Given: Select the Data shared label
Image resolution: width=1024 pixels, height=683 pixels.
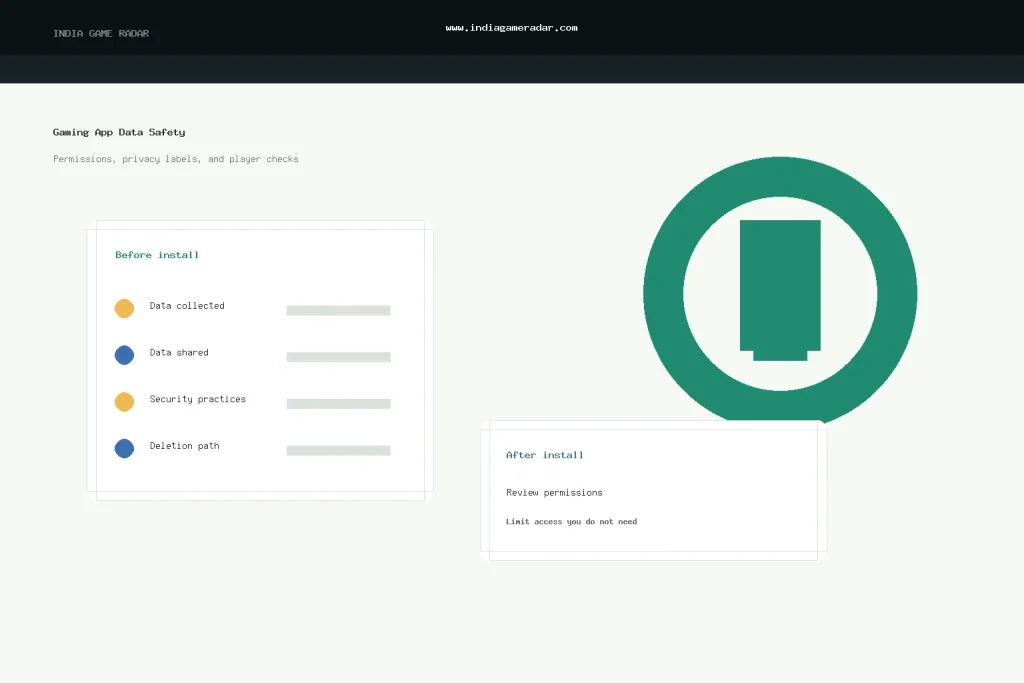Looking at the screenshot, I should point(179,353).
